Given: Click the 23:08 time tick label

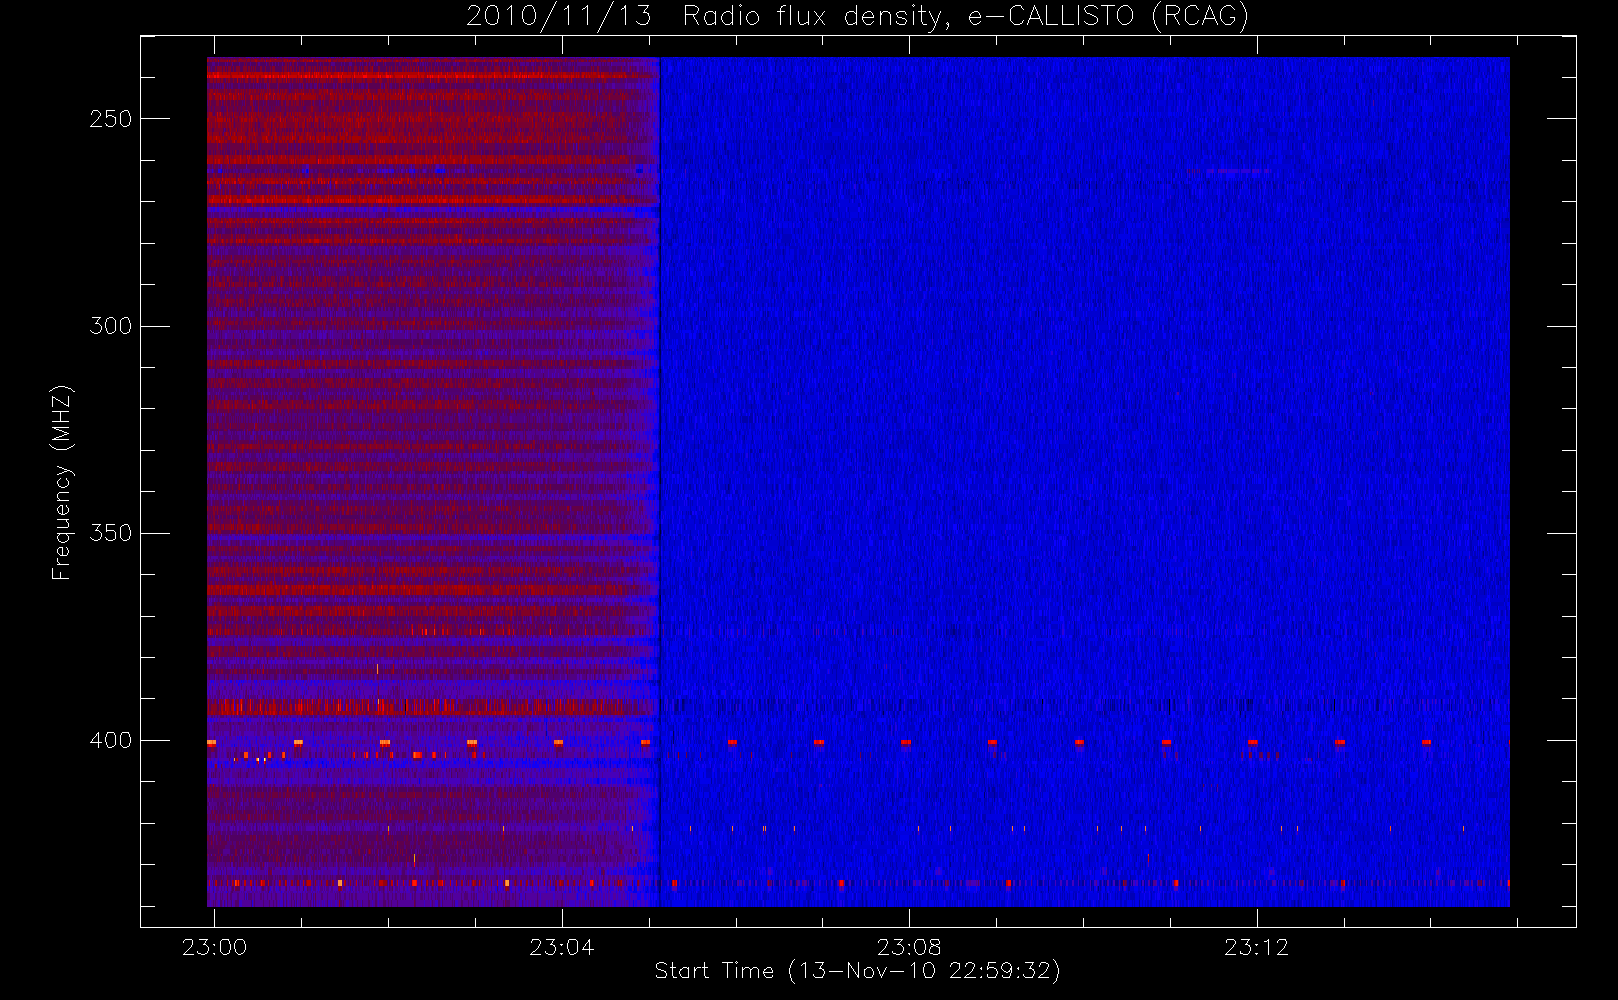Looking at the screenshot, I should point(909,947).
